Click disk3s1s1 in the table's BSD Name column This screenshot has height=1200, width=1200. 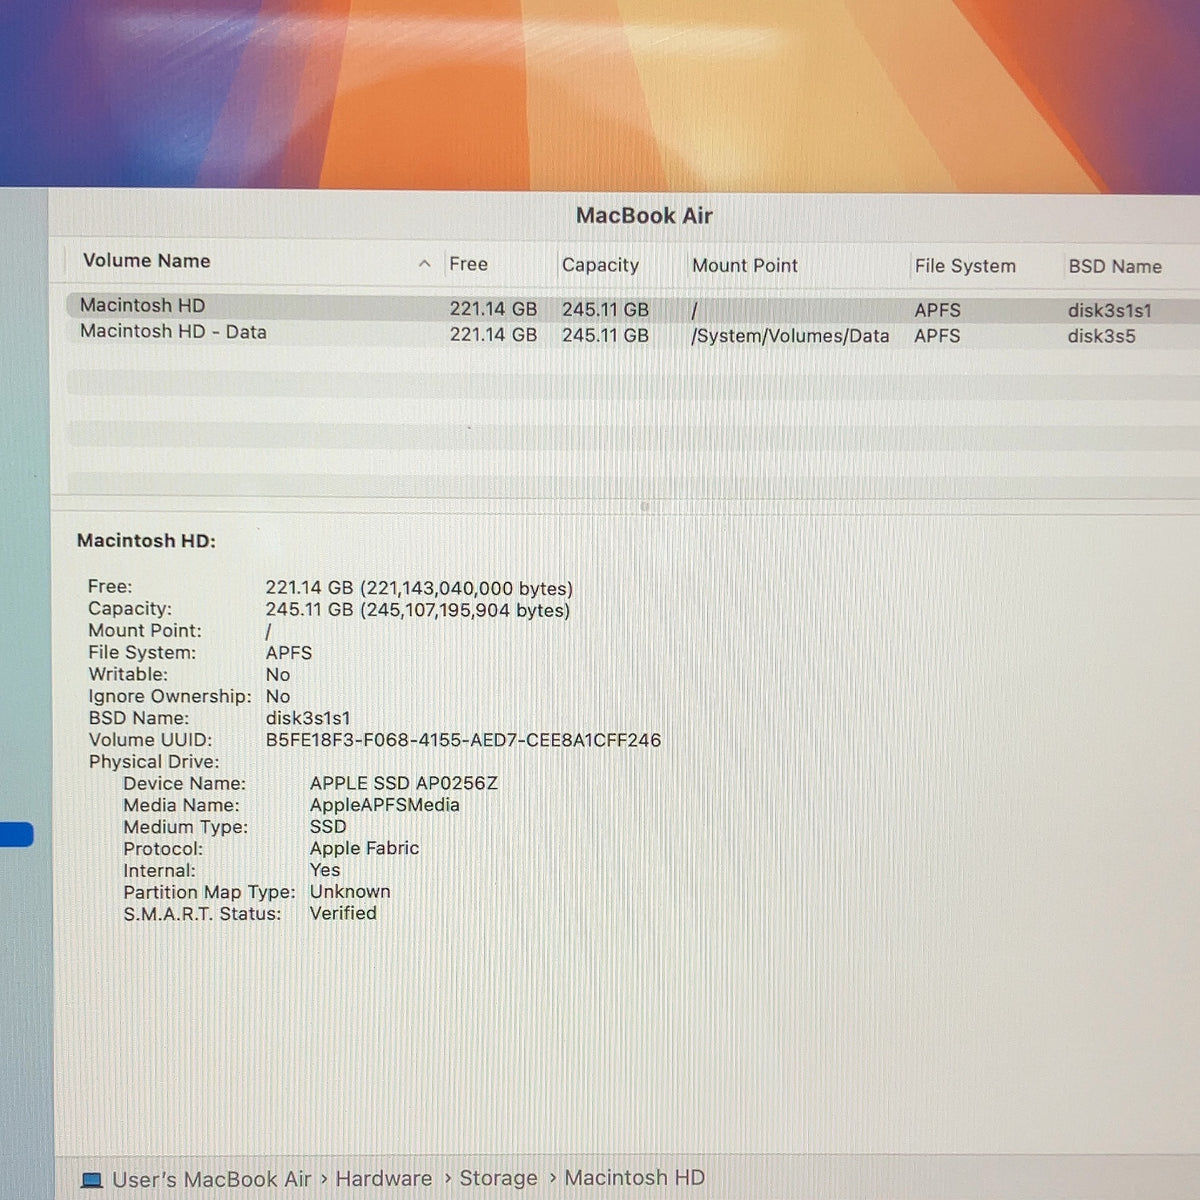click(1110, 310)
